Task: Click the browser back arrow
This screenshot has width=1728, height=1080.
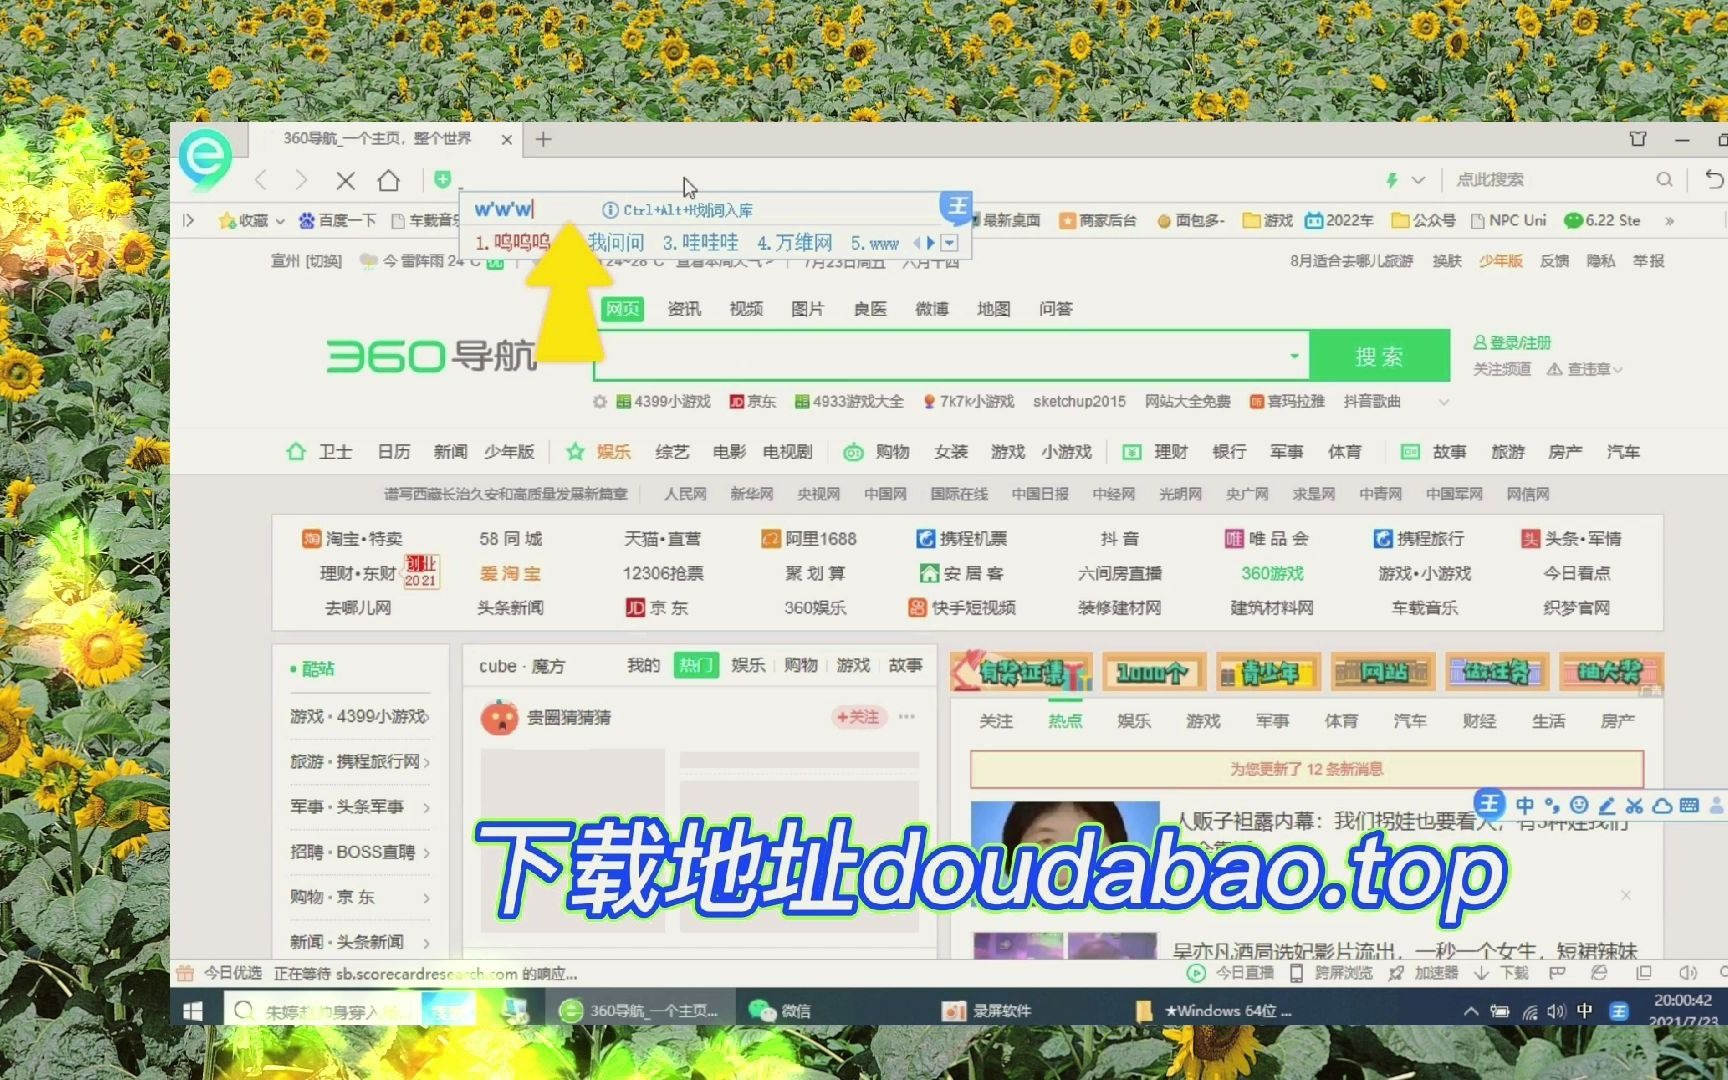Action: [261, 180]
